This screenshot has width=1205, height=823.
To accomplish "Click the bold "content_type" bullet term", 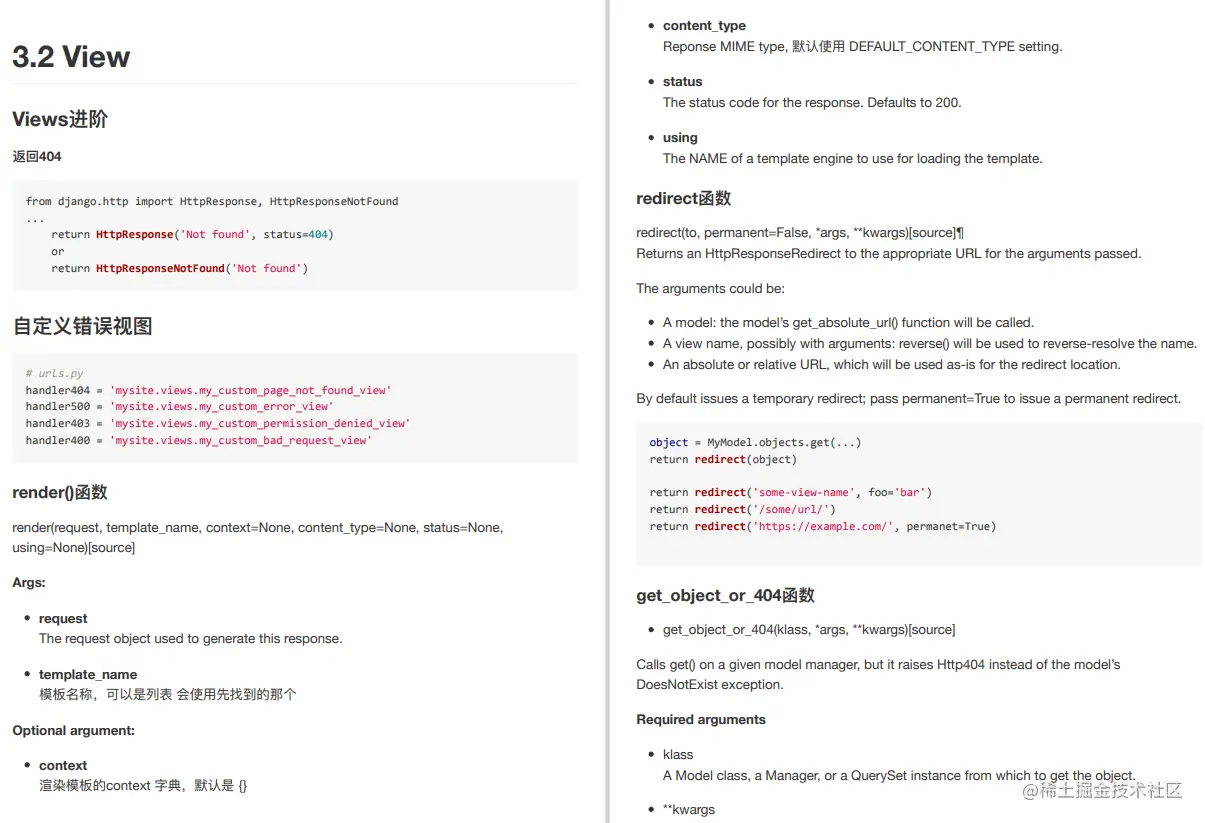I will tap(704, 26).
